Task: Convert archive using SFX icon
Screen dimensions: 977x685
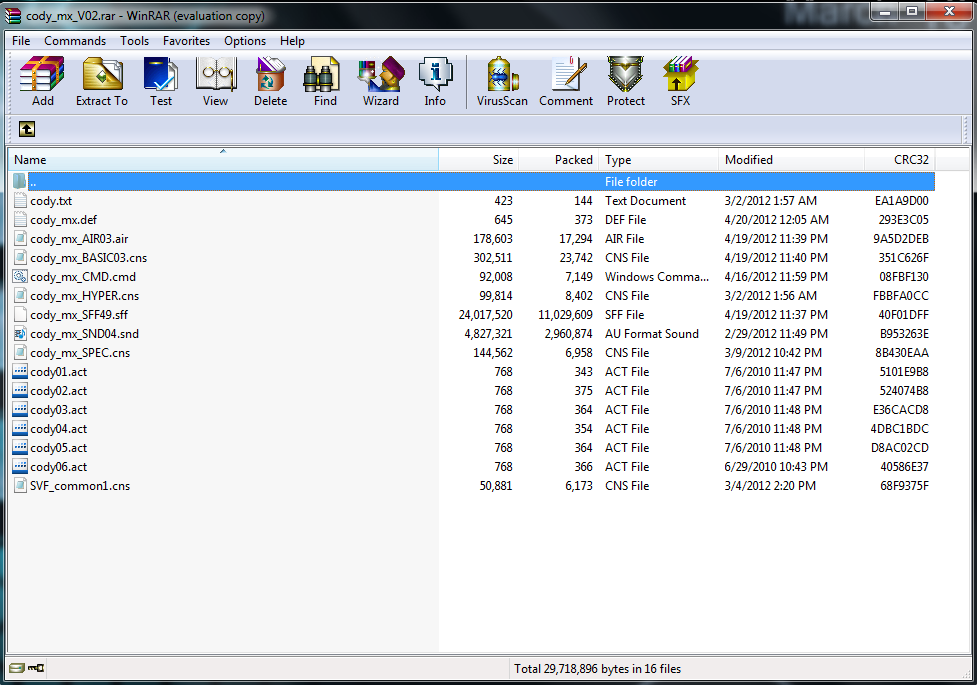Action: tap(680, 81)
